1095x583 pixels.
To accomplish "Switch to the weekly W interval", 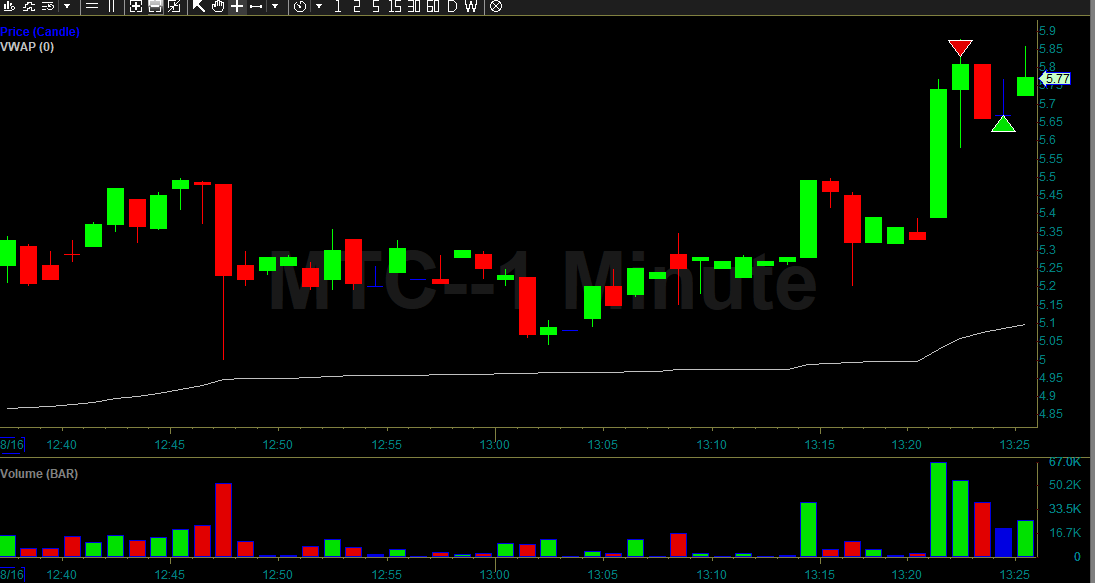I will click(x=471, y=6).
